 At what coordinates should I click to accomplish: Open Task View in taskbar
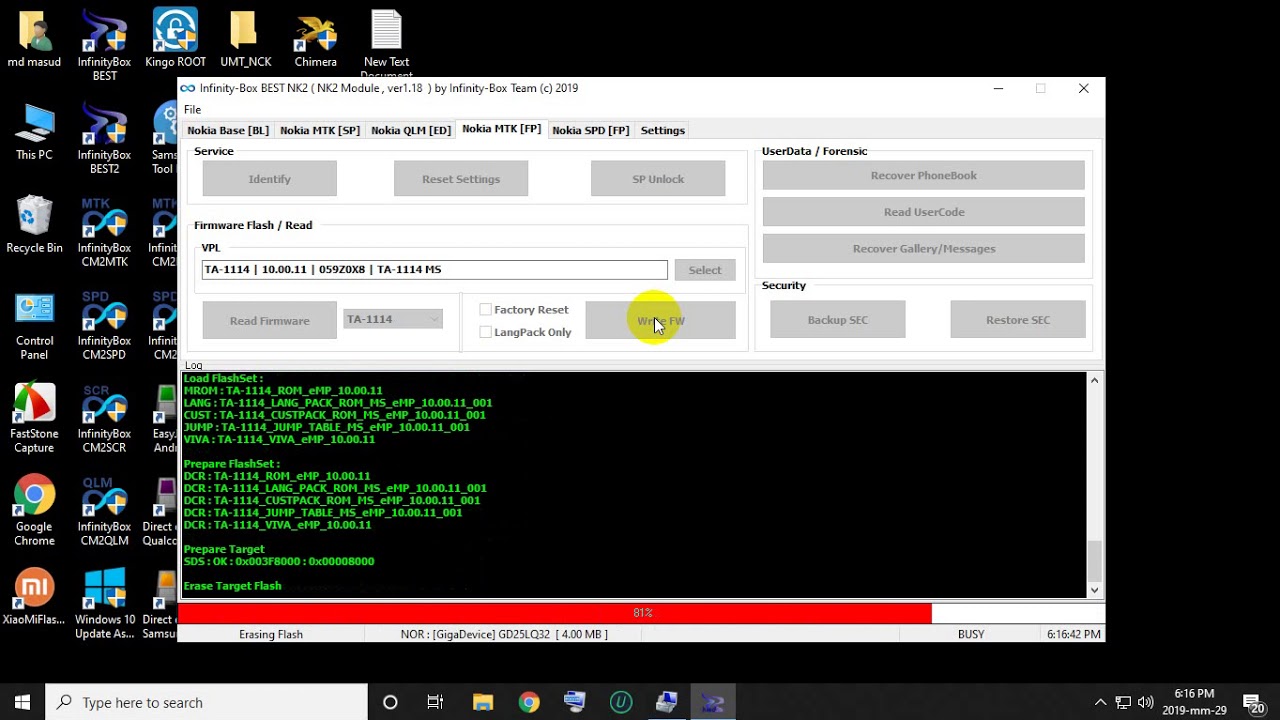click(x=435, y=702)
